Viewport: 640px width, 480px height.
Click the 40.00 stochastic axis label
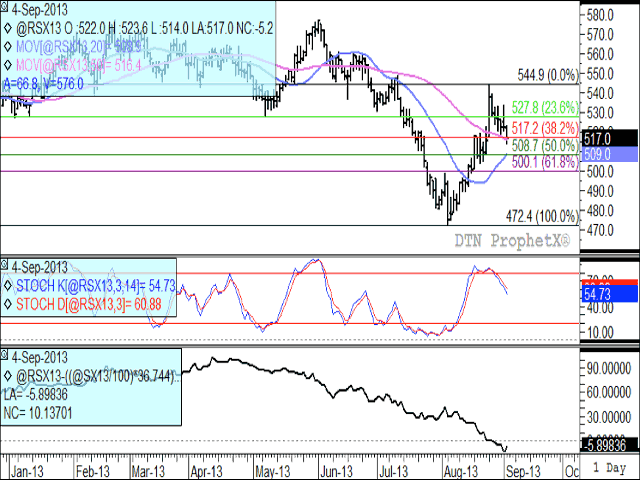click(600, 308)
